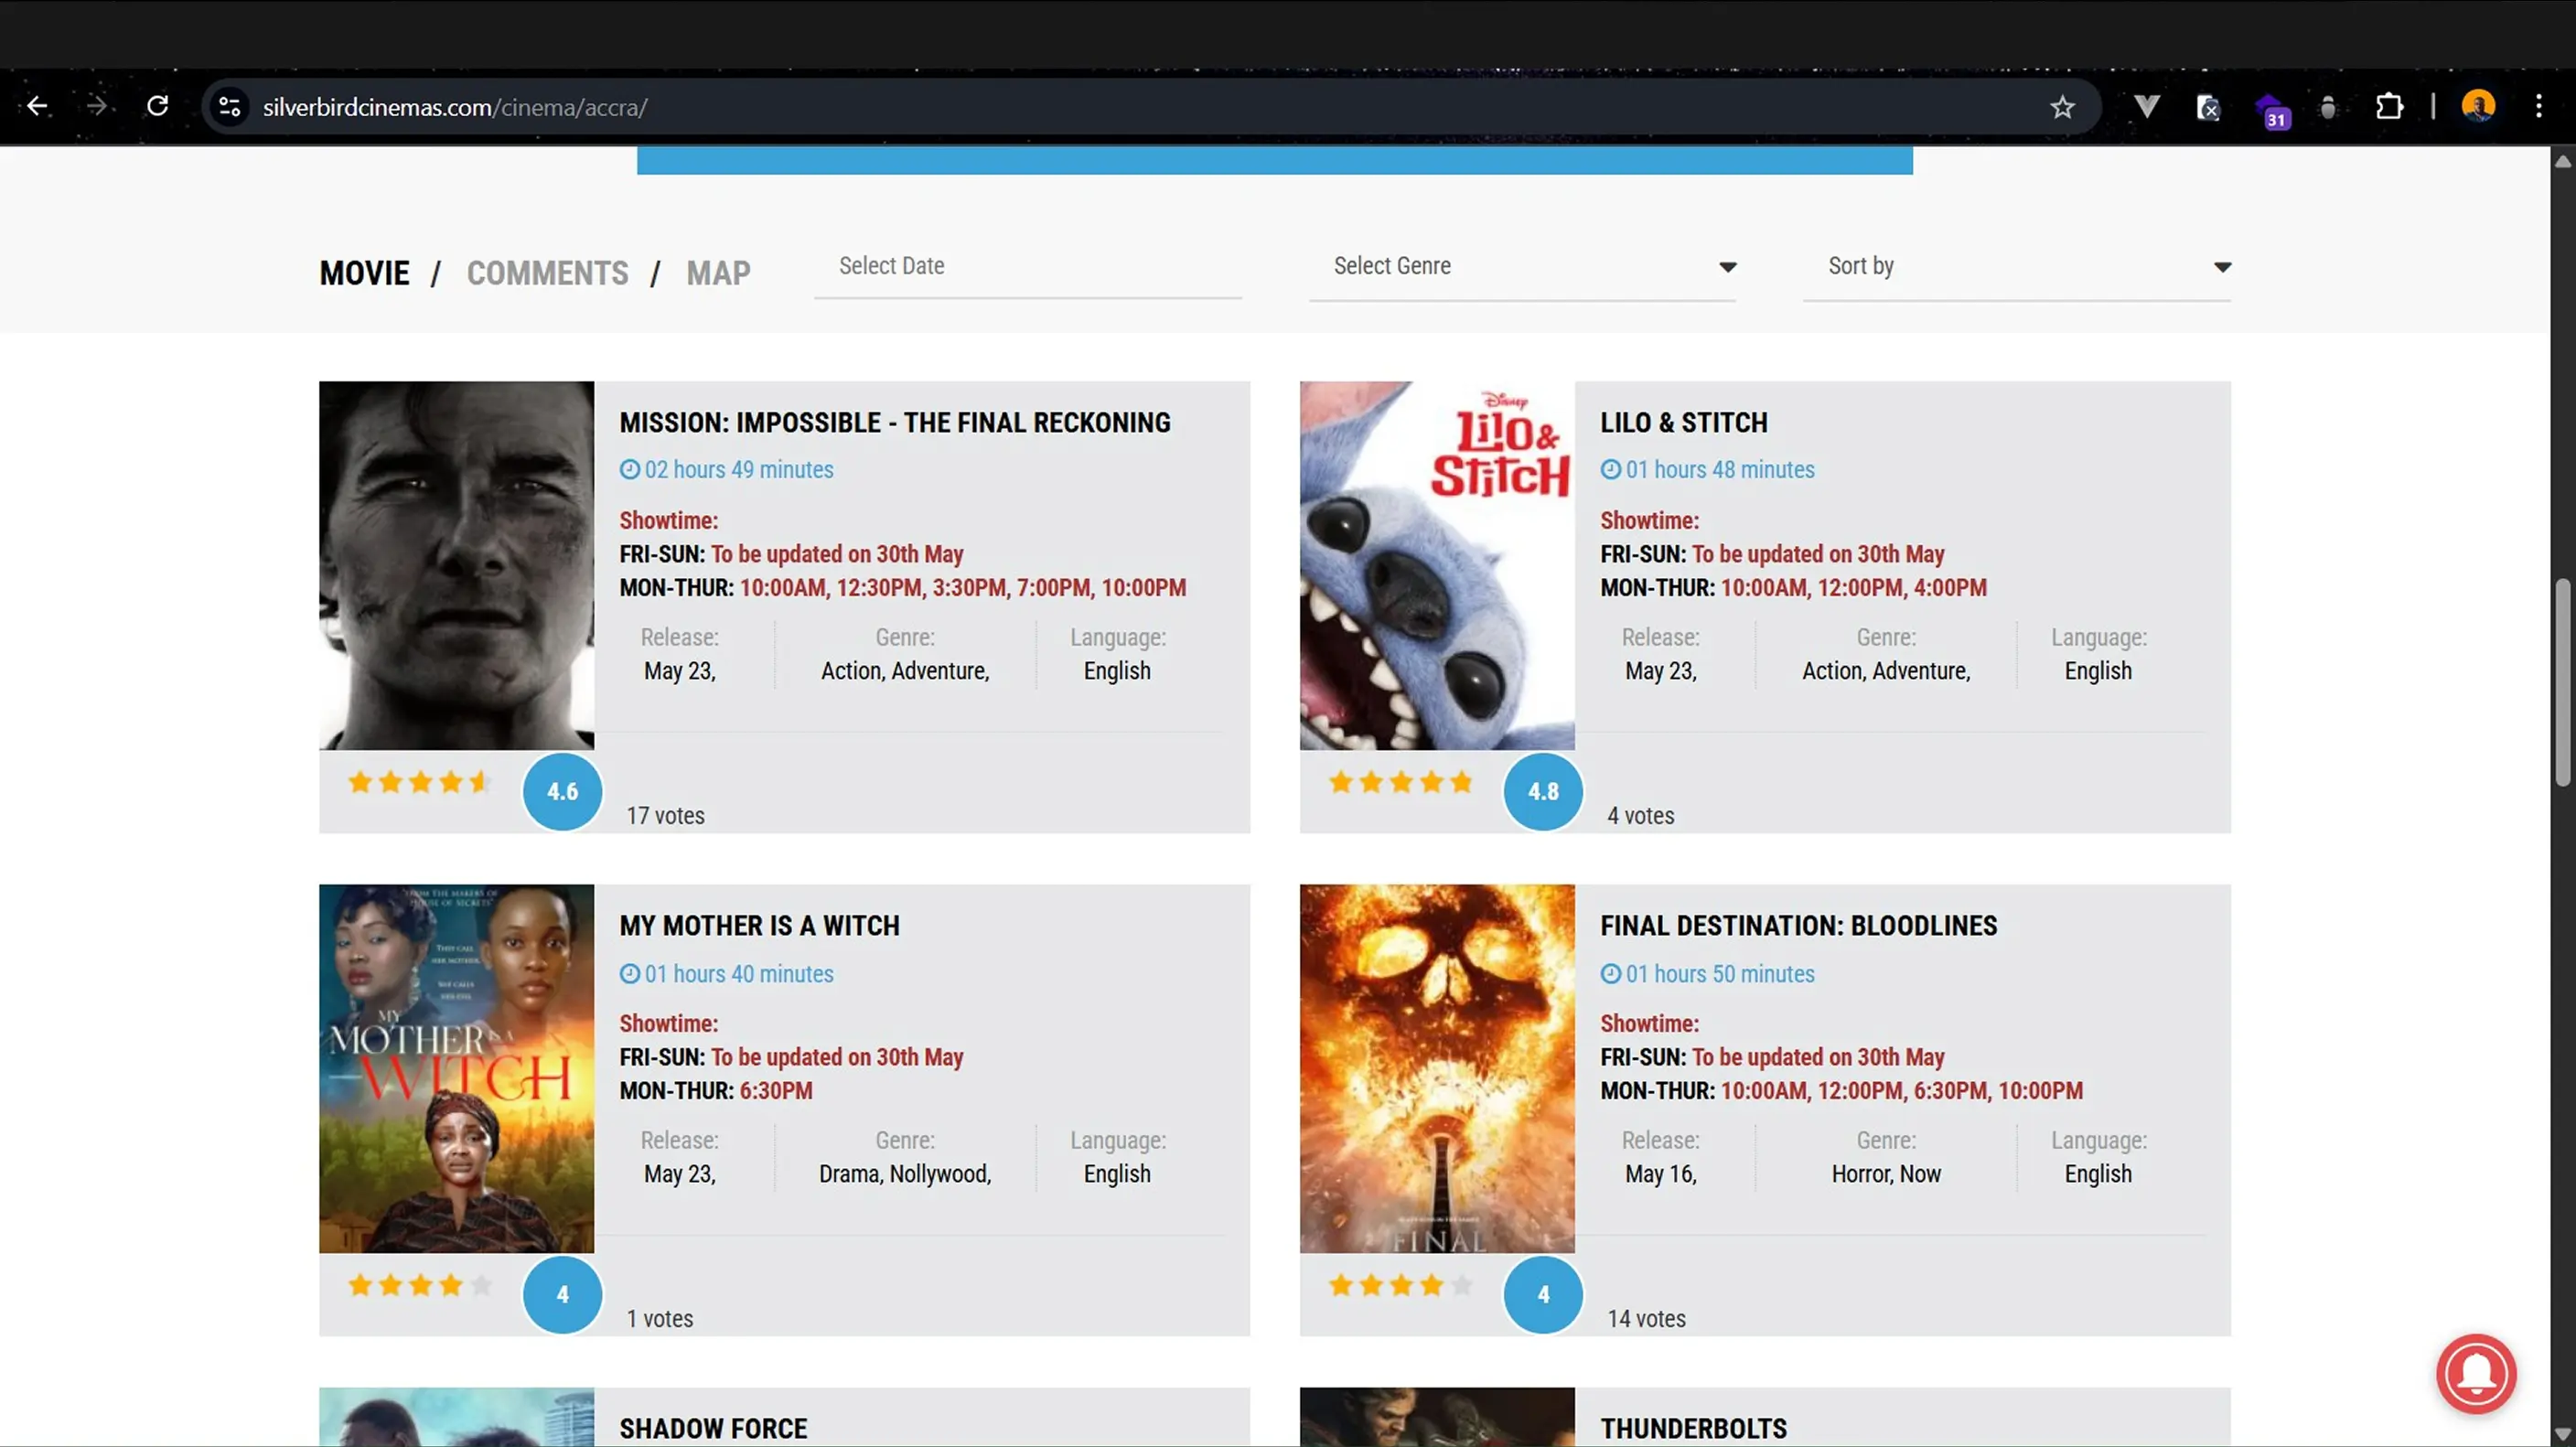Click the '1 votes' text
2576x1447 pixels.
tap(659, 1319)
